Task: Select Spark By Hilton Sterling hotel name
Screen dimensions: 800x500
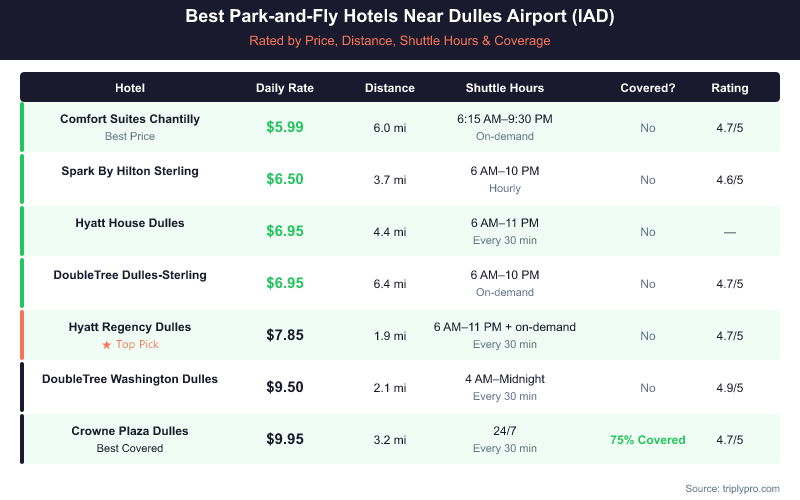Action: (x=130, y=171)
